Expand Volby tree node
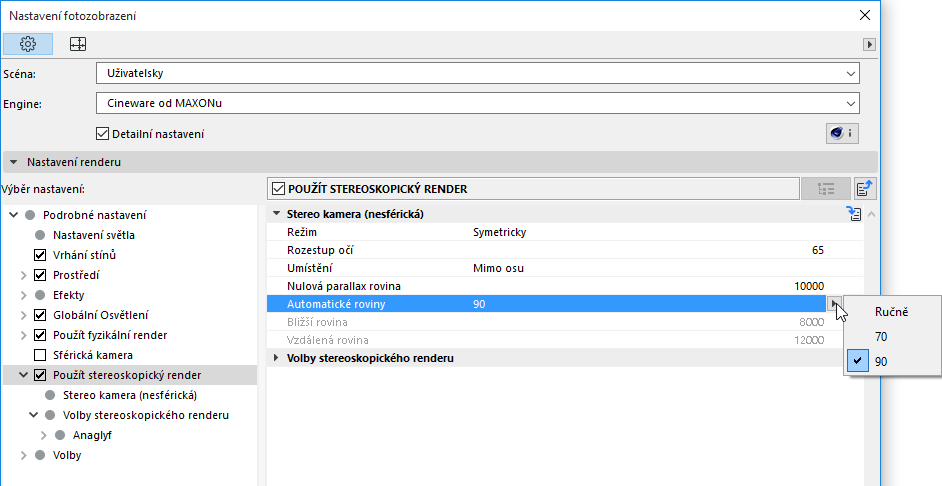 click(x=24, y=455)
